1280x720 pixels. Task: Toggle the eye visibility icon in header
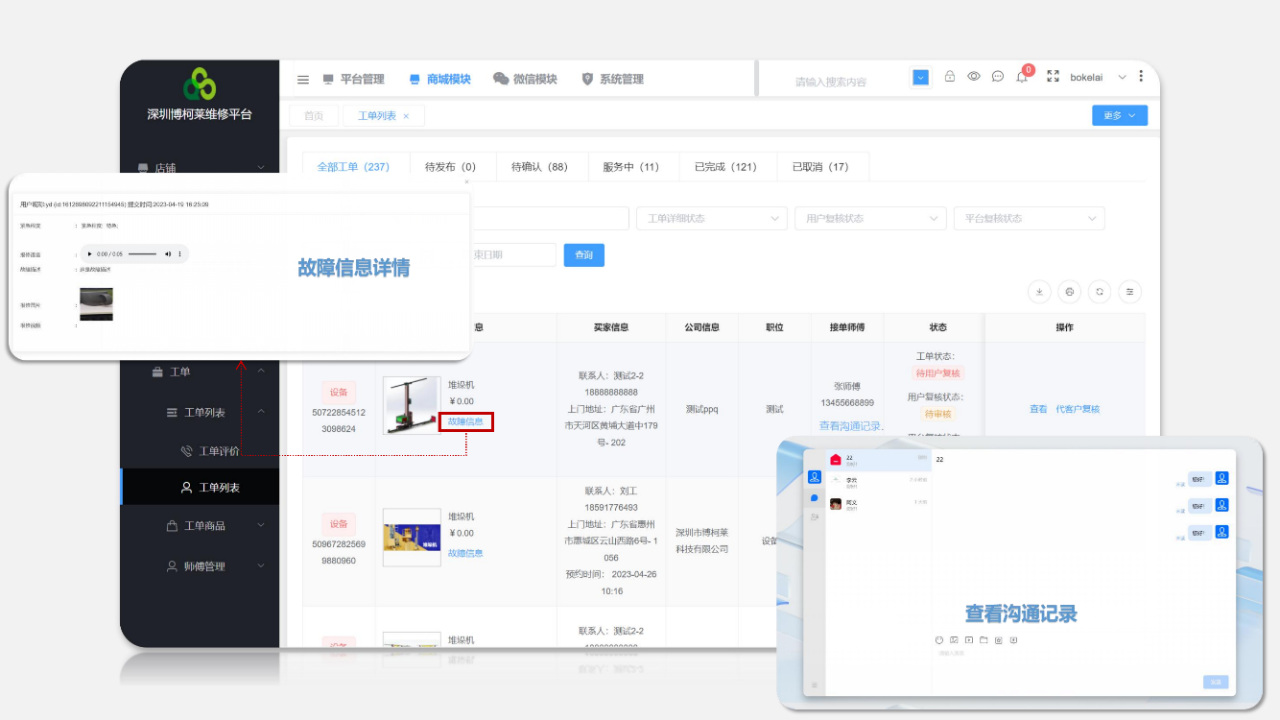tap(973, 77)
